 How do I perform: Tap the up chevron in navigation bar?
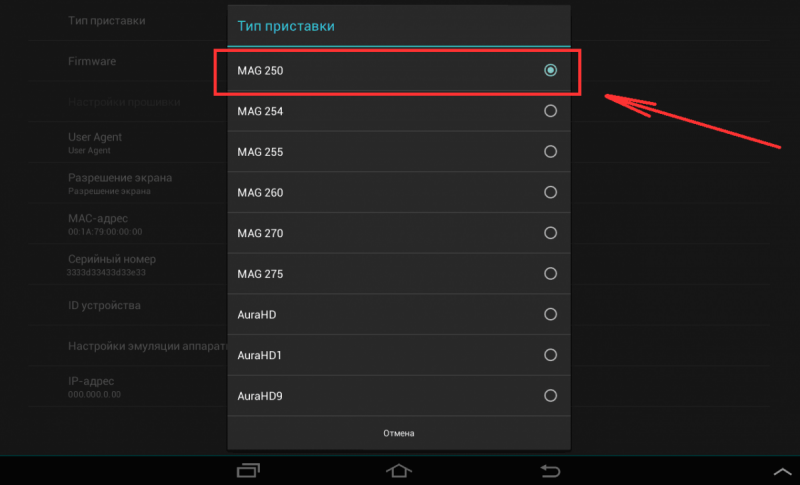(782, 472)
